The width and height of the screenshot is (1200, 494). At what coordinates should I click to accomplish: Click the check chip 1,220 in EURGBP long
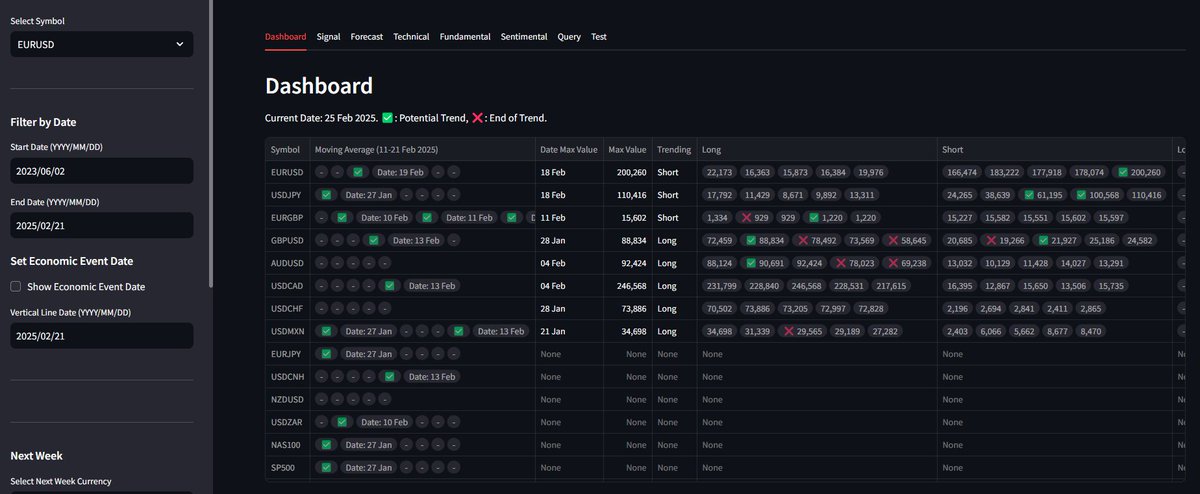point(827,218)
